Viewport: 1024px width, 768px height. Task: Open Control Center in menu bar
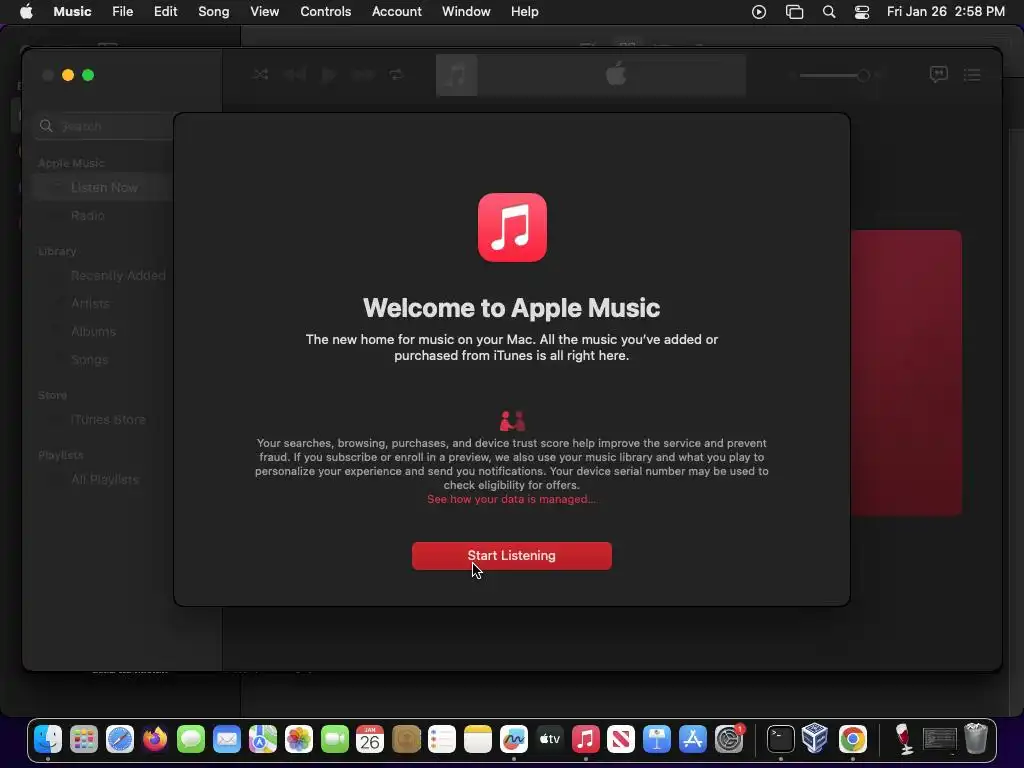point(862,12)
